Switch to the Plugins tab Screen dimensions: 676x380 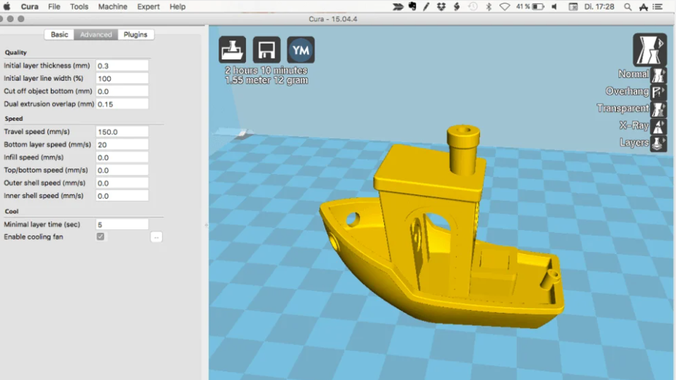[x=135, y=35]
